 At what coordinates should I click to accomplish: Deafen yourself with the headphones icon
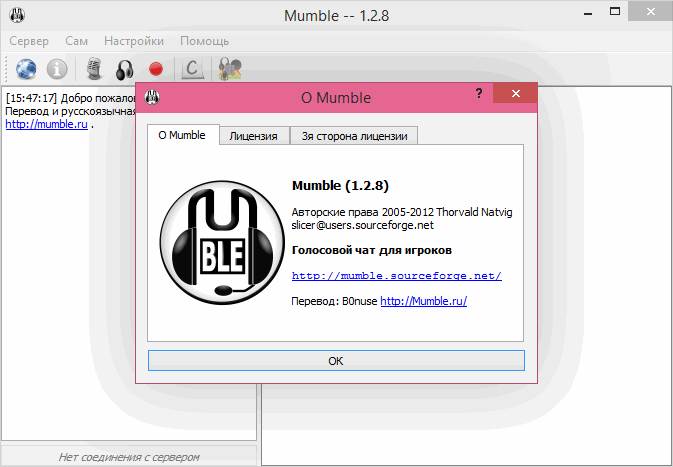coord(124,70)
